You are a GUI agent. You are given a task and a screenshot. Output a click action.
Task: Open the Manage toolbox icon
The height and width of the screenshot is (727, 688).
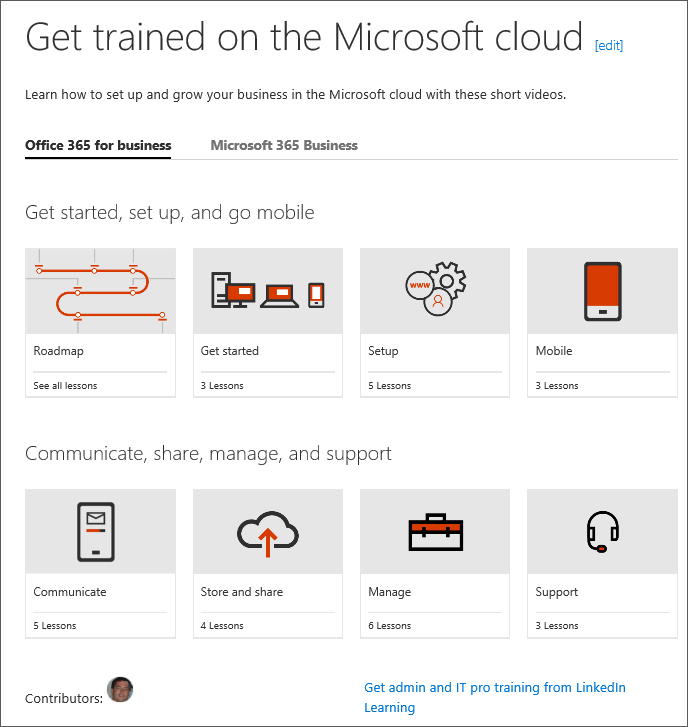(435, 532)
